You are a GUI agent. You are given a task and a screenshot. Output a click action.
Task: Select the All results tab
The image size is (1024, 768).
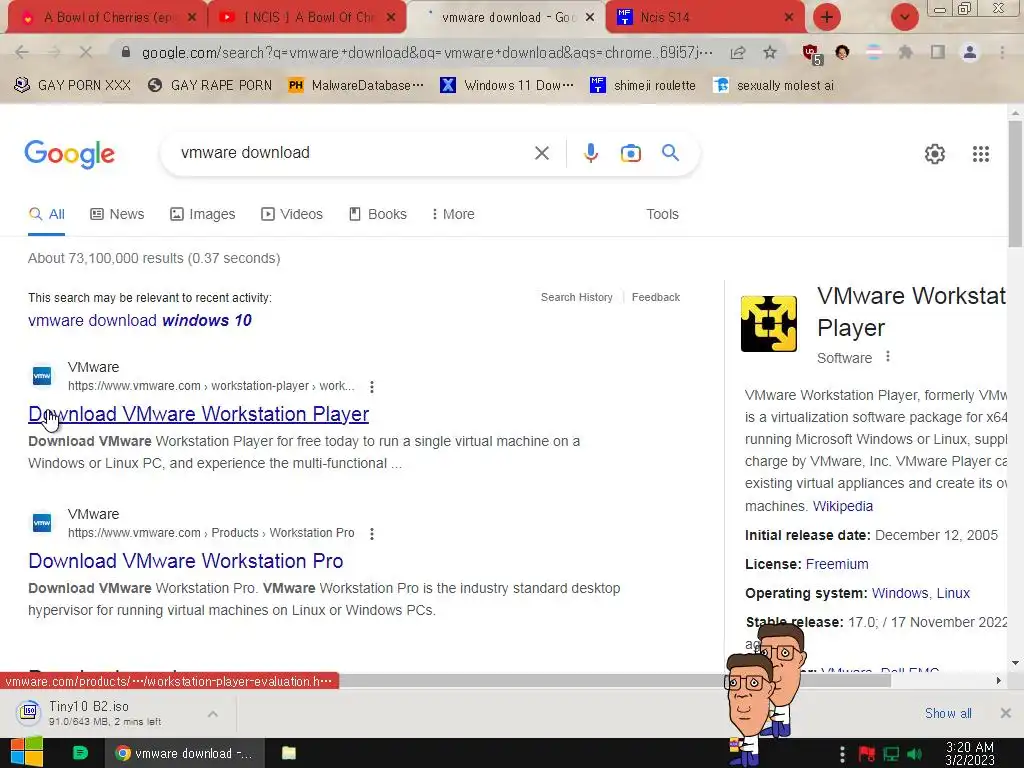46,214
